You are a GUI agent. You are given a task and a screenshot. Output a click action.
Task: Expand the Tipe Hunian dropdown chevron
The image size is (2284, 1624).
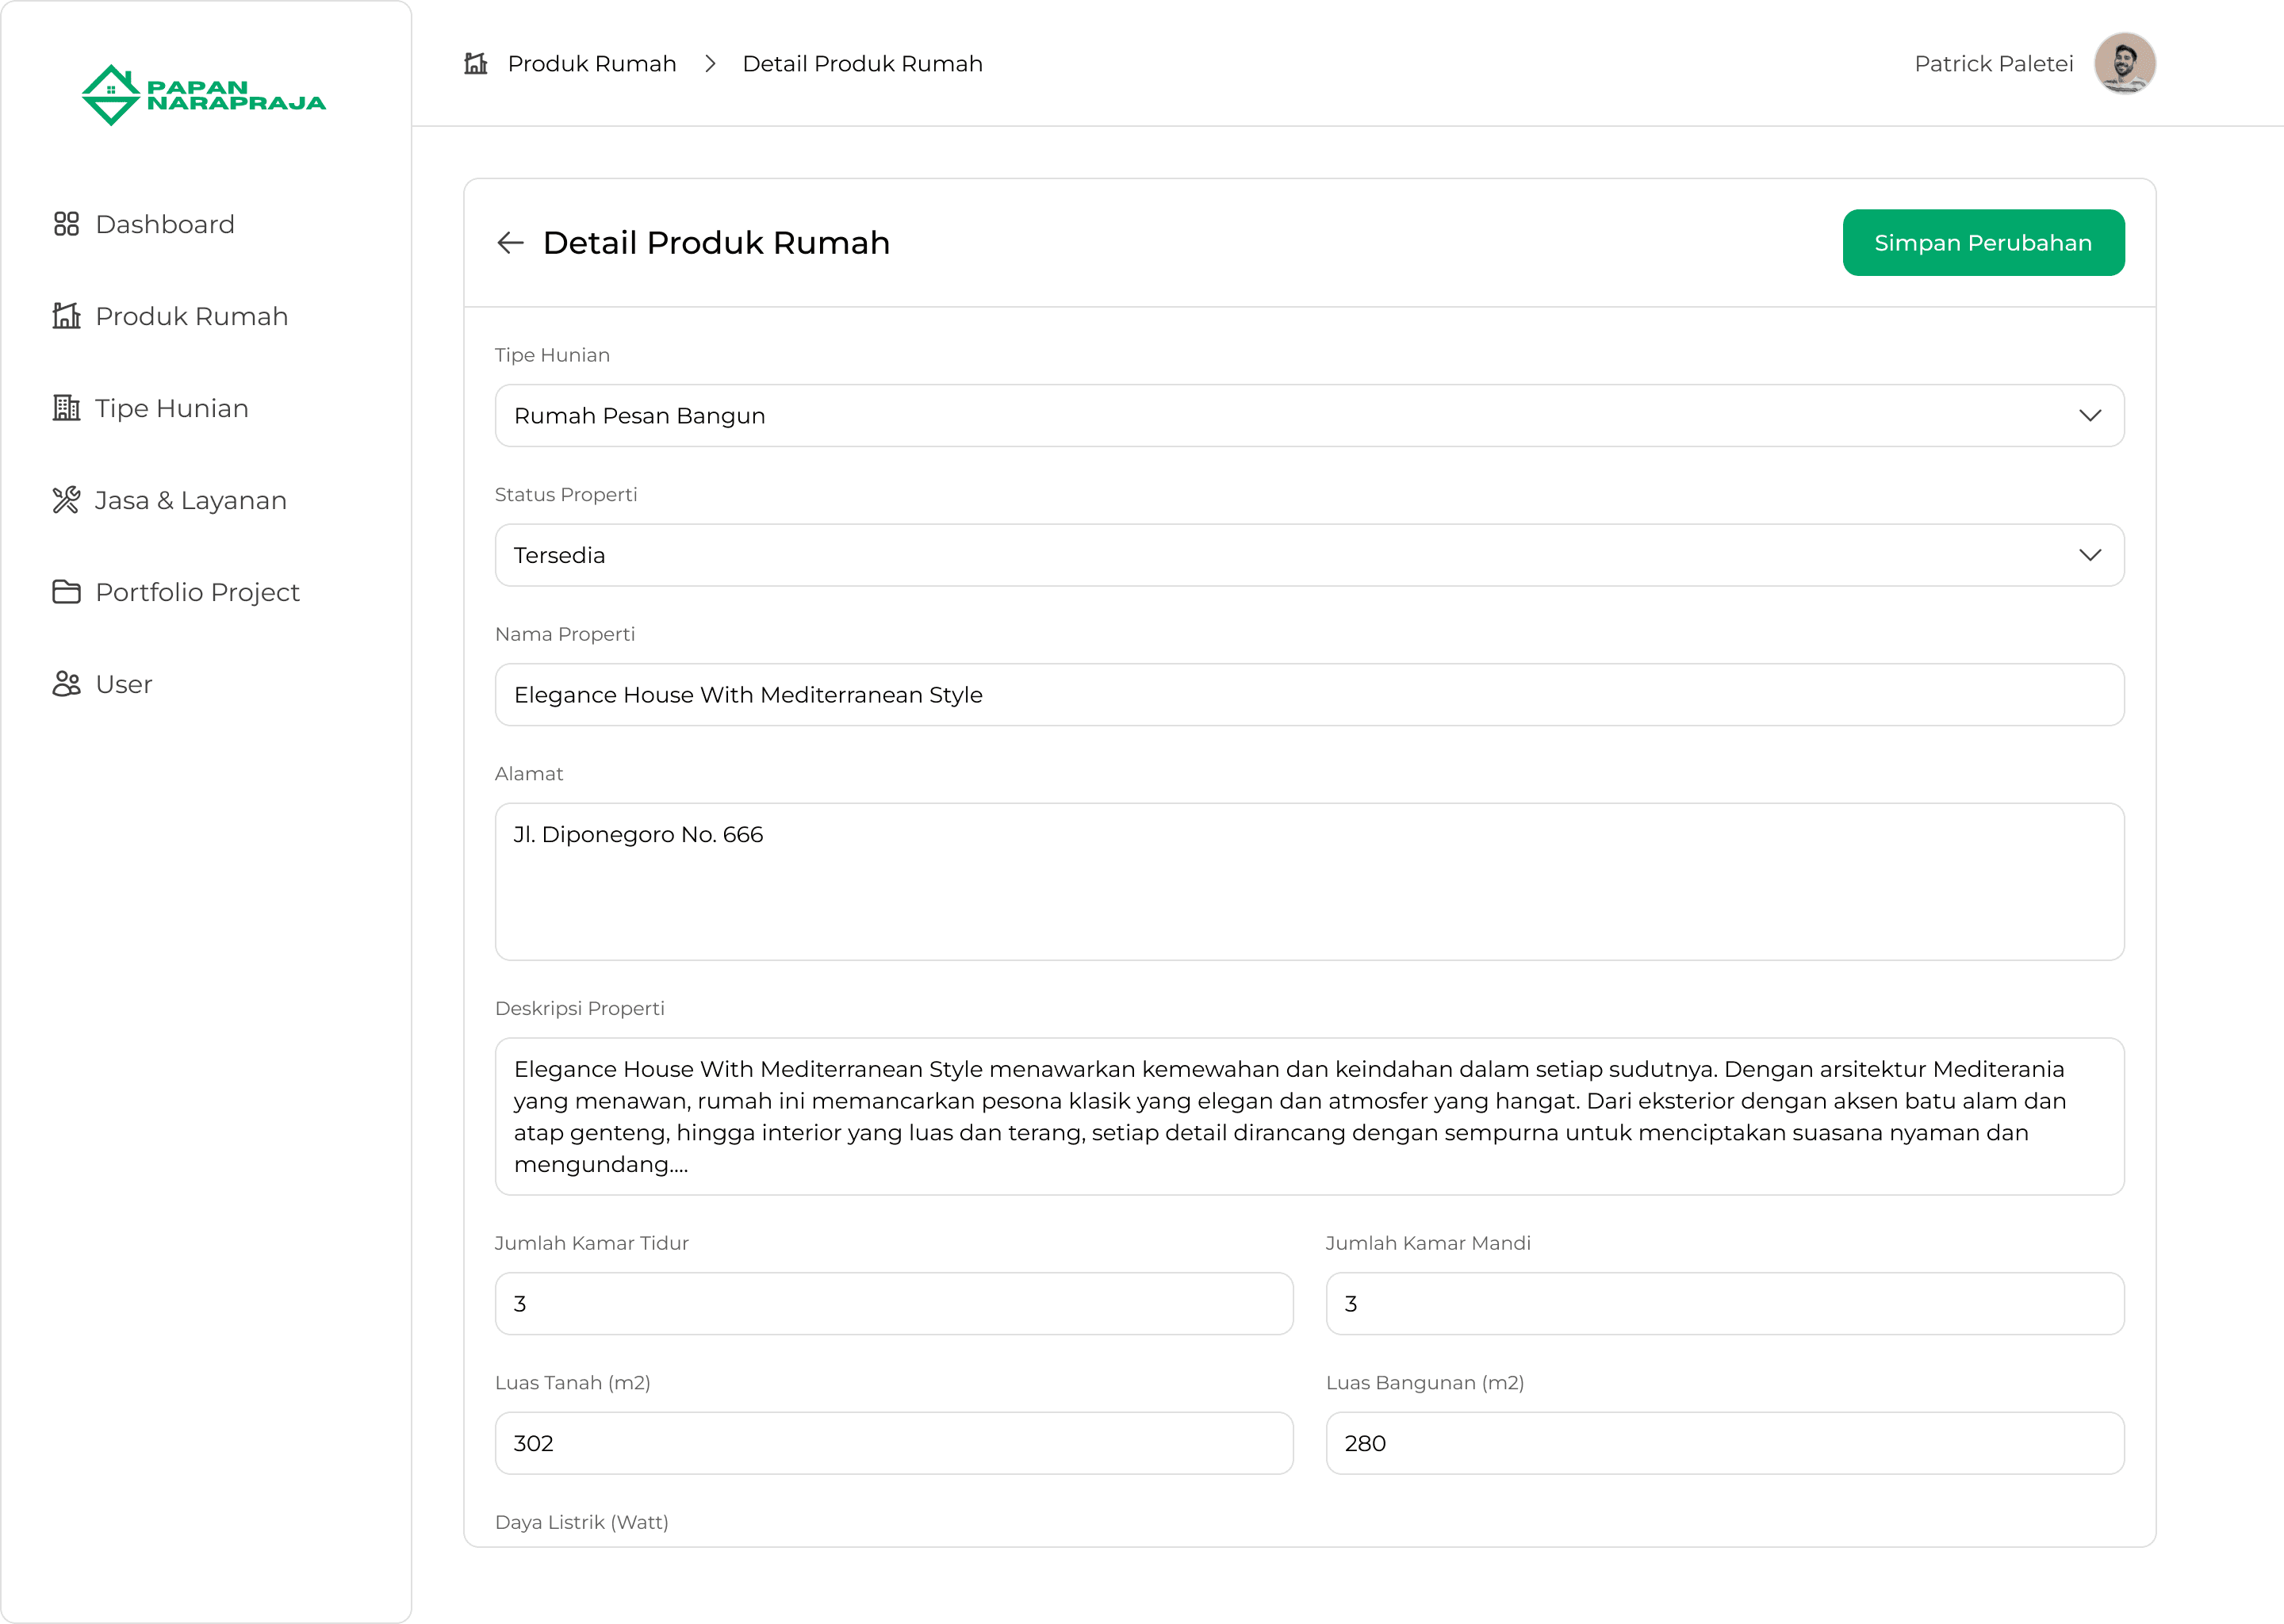pos(2089,416)
